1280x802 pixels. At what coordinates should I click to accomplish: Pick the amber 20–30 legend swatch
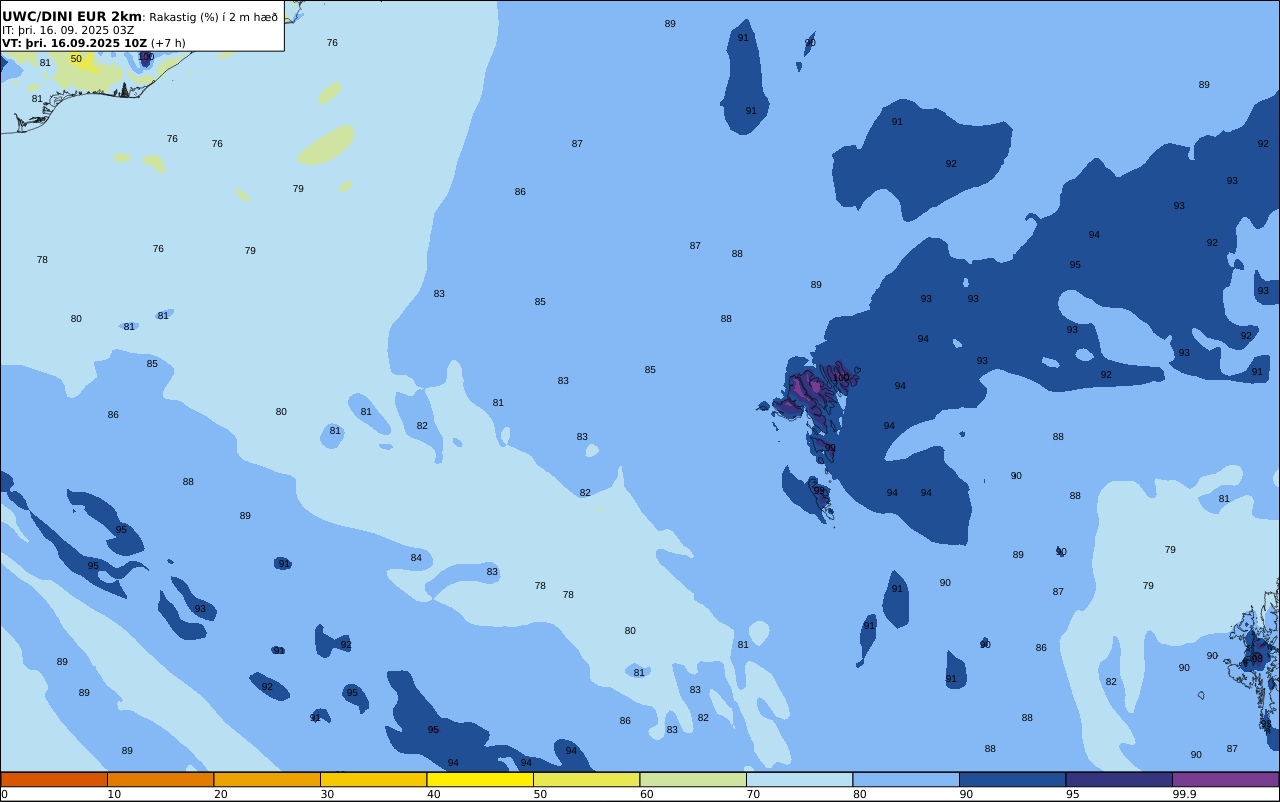[267, 779]
